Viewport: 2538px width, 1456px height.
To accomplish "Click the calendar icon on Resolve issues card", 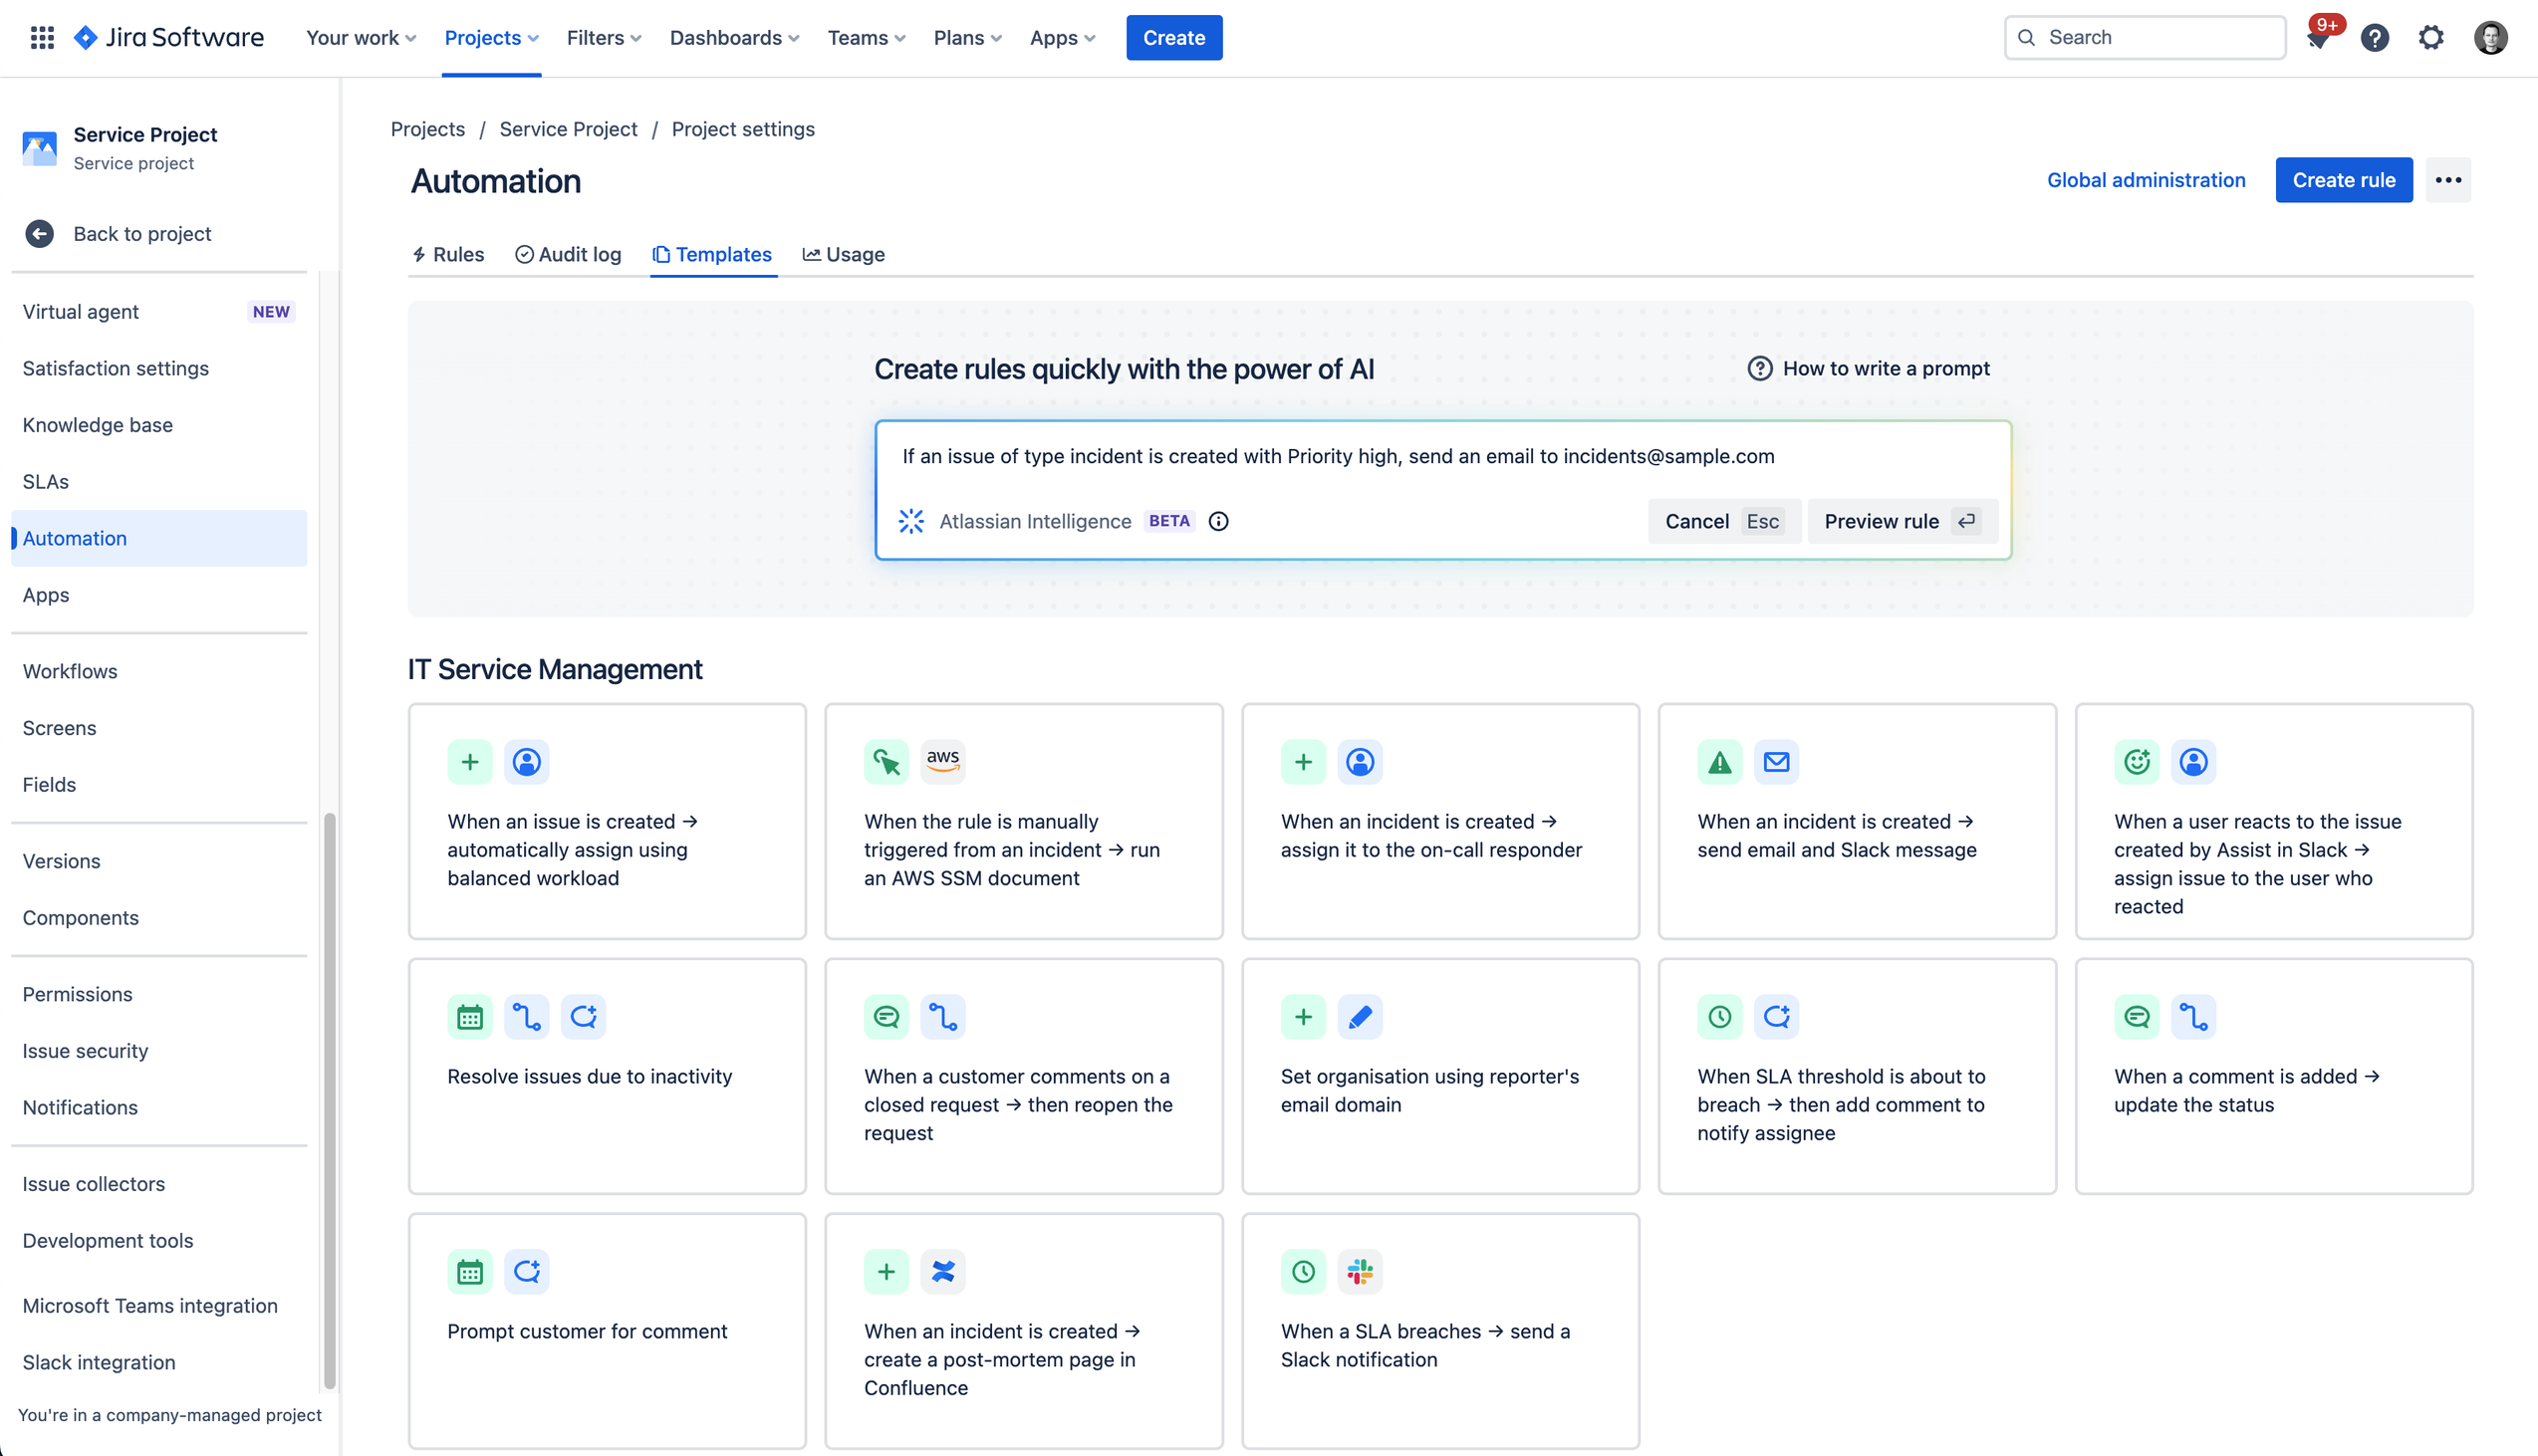I will [x=469, y=1017].
